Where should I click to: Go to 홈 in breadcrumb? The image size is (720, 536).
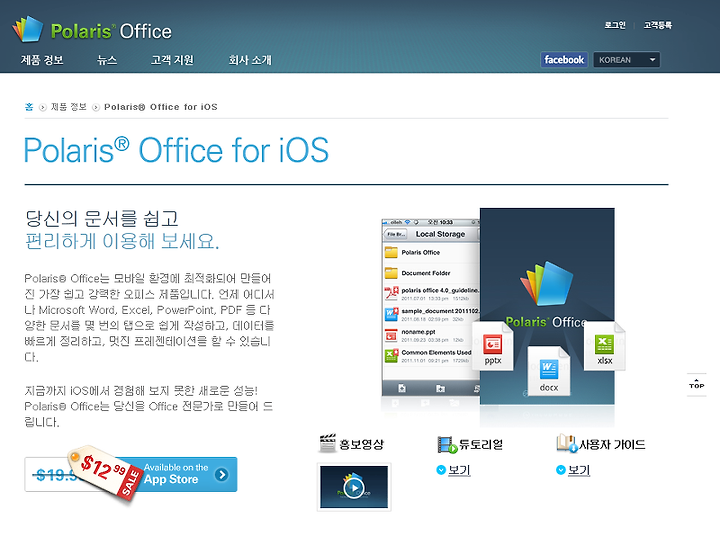coord(29,107)
